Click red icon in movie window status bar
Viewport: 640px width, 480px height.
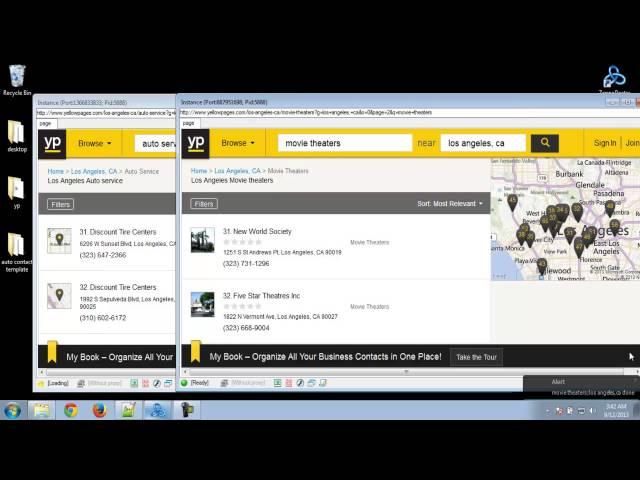(x=289, y=383)
